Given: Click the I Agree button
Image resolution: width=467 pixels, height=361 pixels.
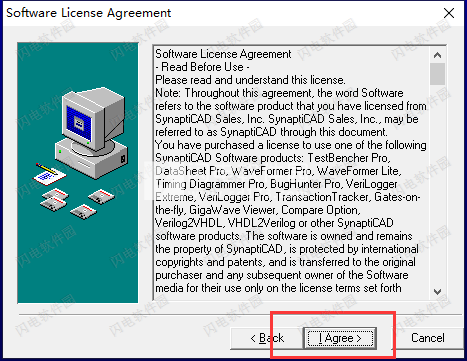Looking at the screenshot, I should (340, 338).
